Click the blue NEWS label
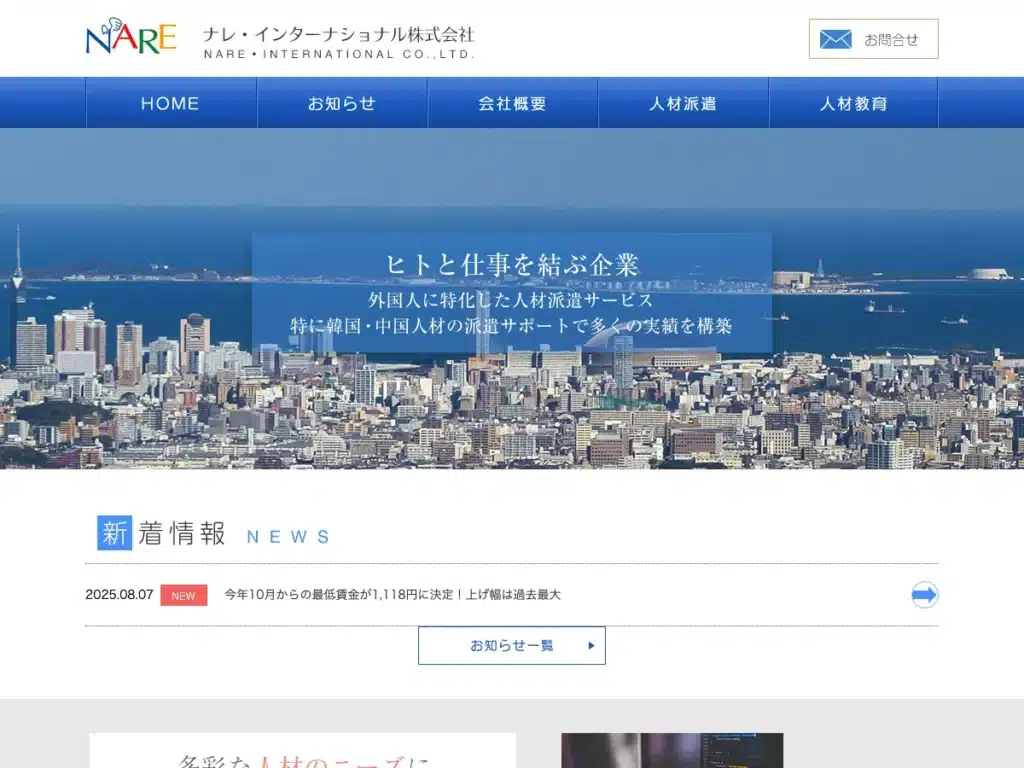Image resolution: width=1024 pixels, height=768 pixels. [x=288, y=537]
